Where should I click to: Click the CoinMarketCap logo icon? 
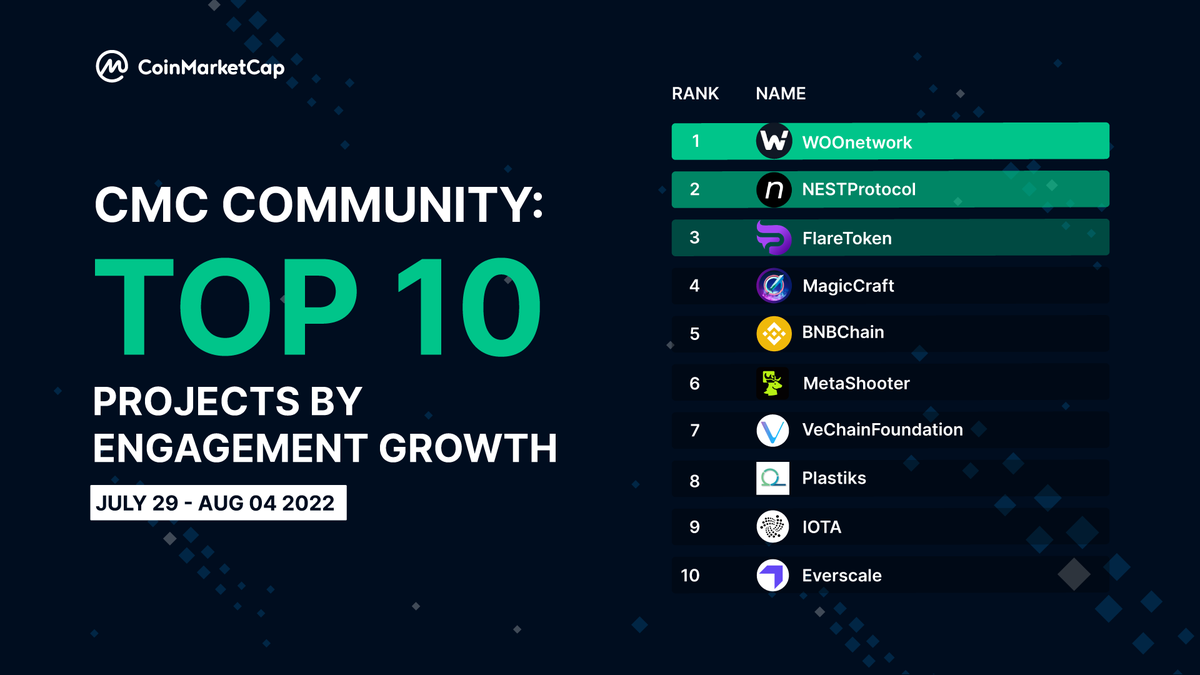coord(111,68)
